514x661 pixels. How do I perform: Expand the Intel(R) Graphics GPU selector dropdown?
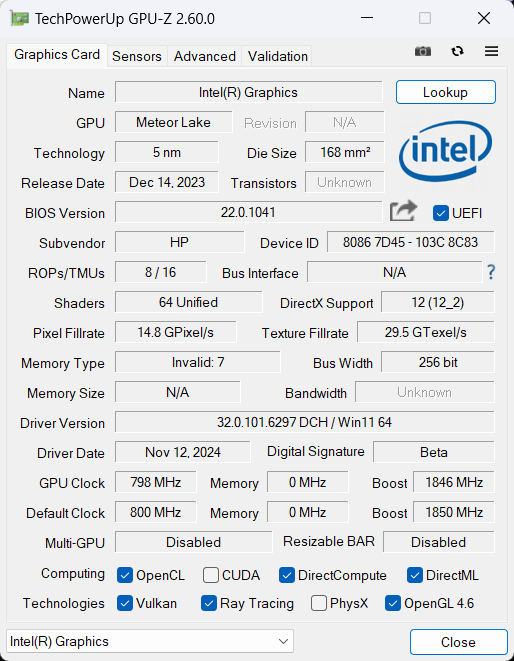(150, 641)
